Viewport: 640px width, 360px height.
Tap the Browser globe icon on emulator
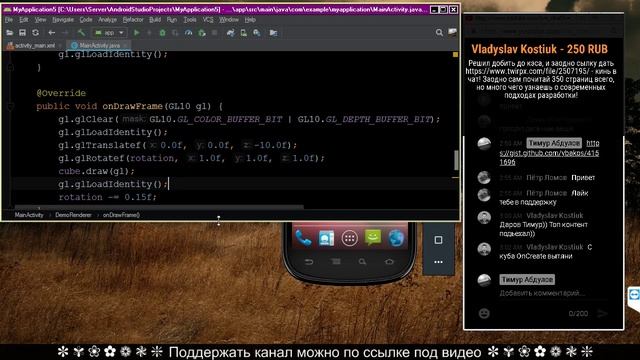pos(396,238)
